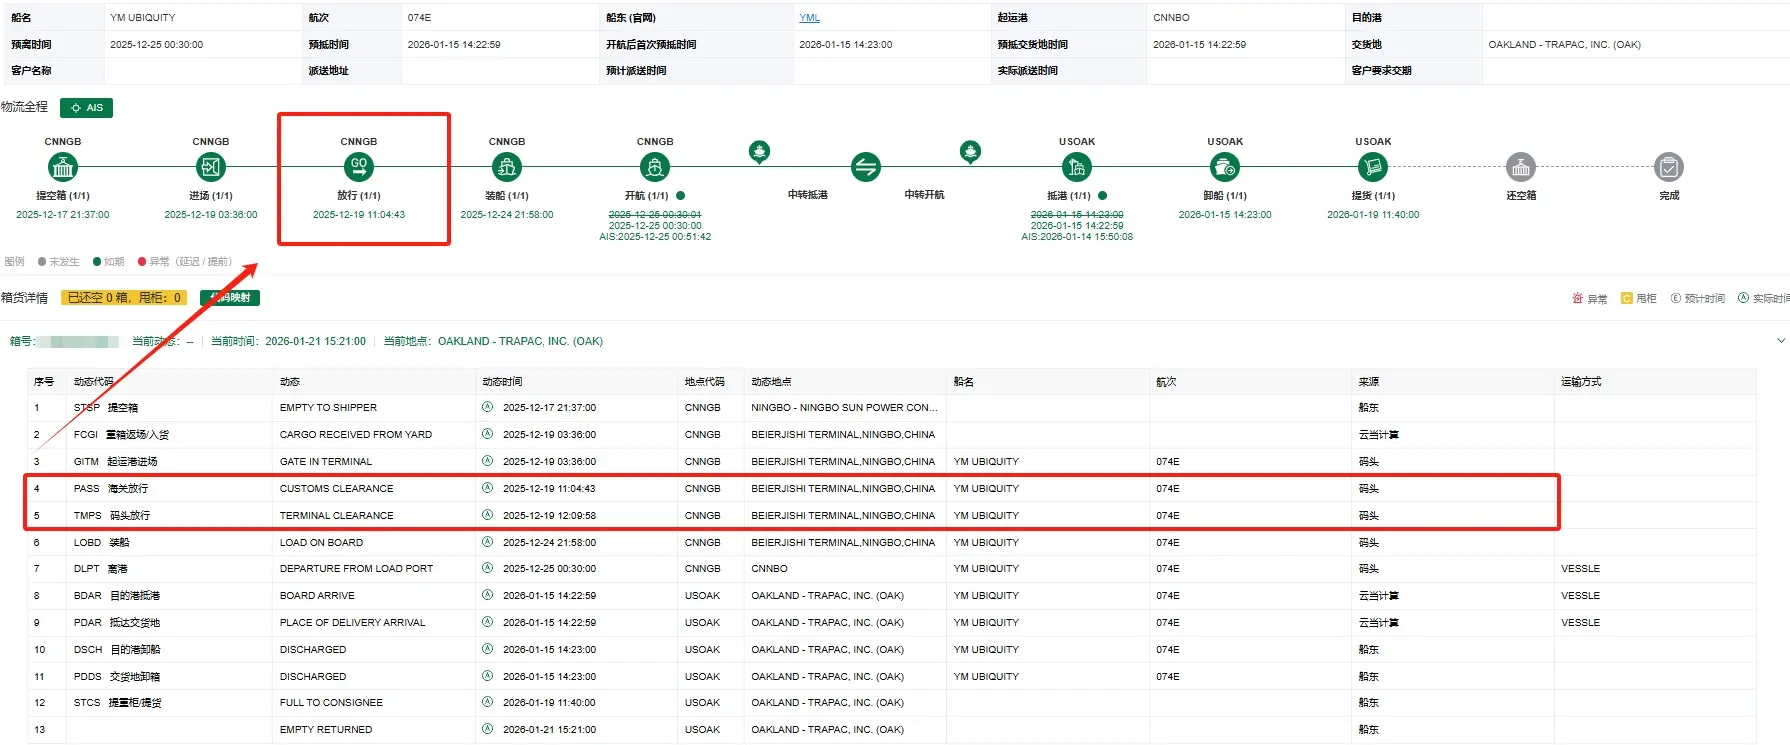Click the "YM UBIQUITY" value beside 船名 at top
Screen dimensions: 1790x745
click(x=143, y=18)
